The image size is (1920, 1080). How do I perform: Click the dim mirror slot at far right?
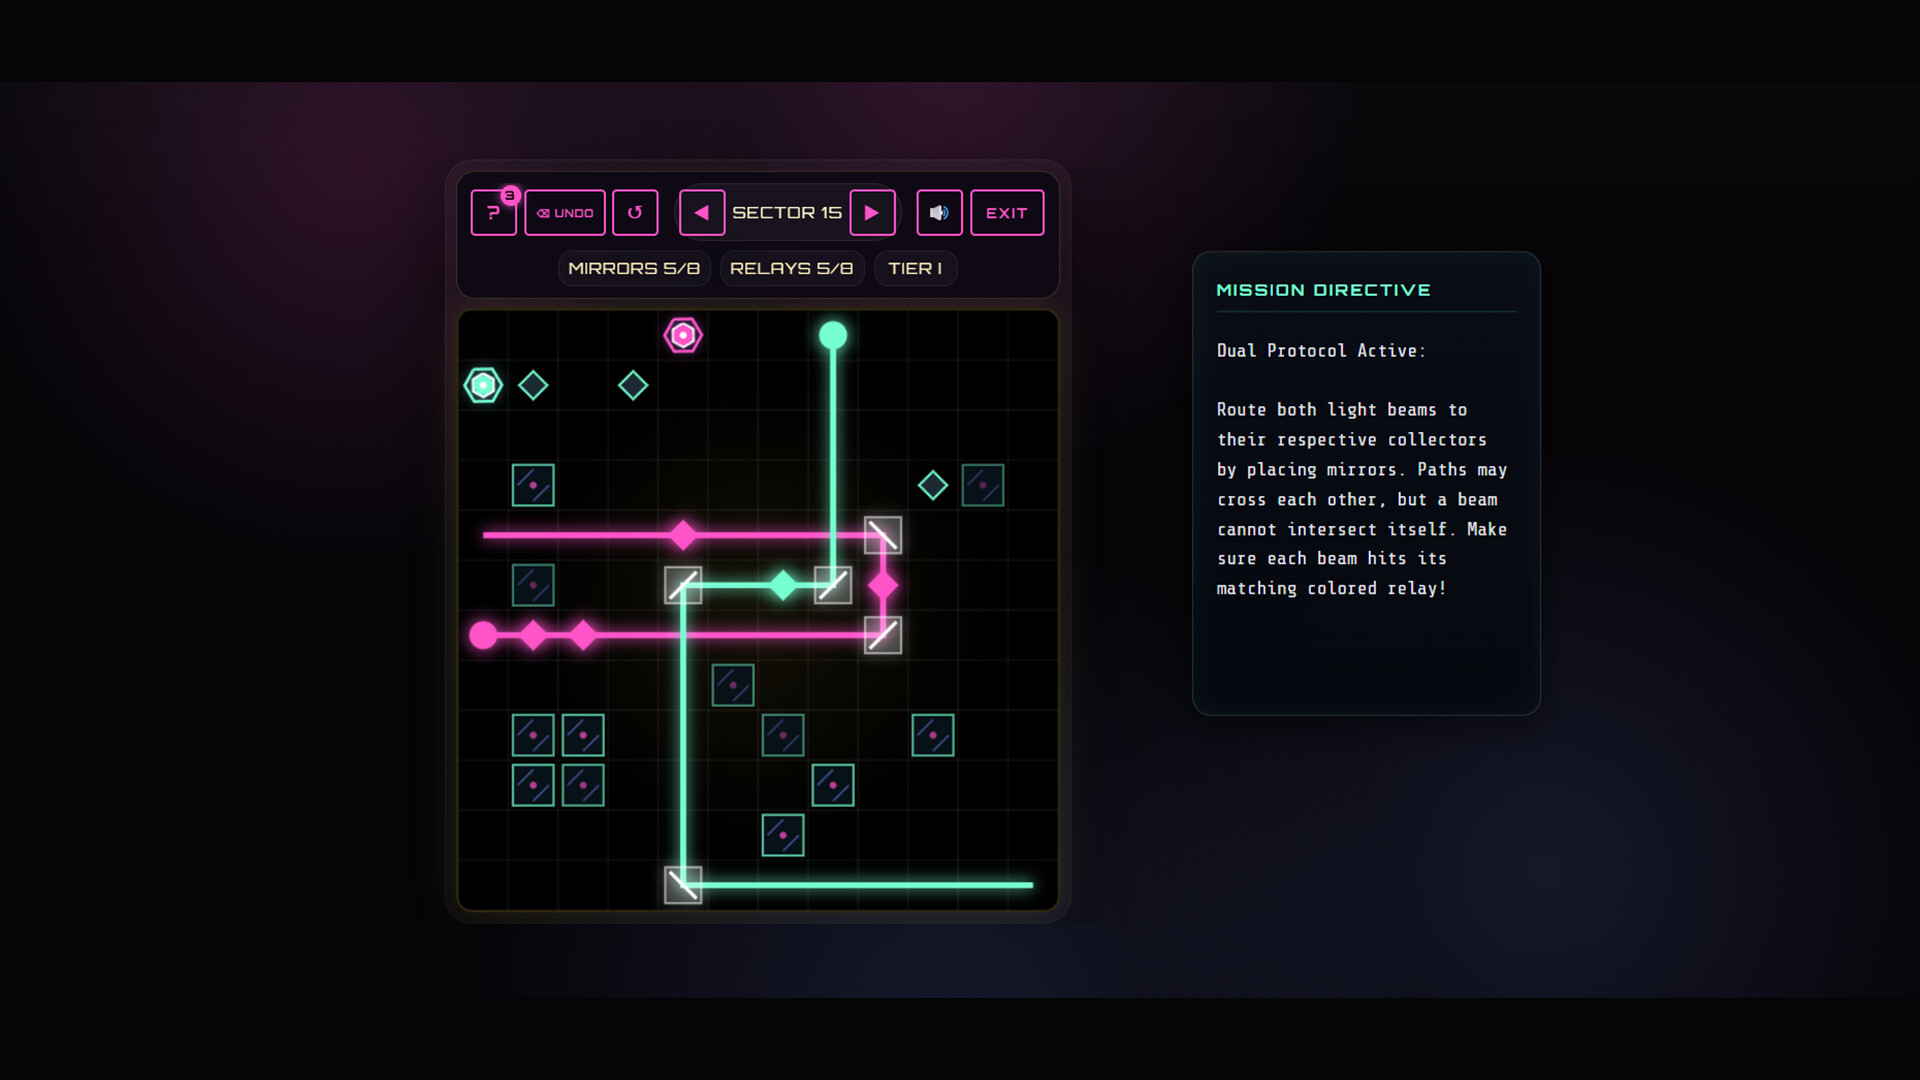pos(983,485)
